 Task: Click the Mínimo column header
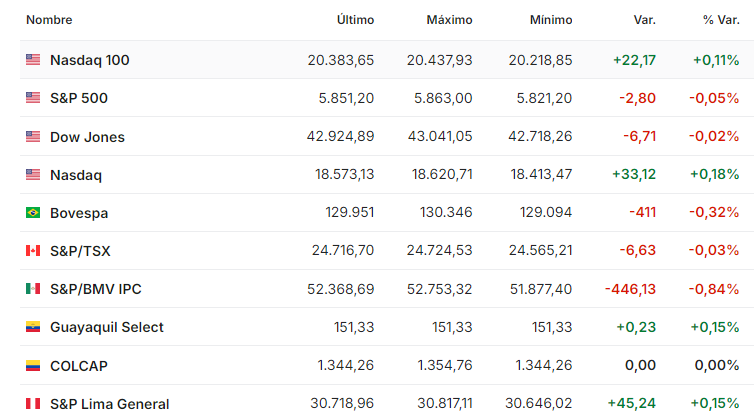point(551,20)
